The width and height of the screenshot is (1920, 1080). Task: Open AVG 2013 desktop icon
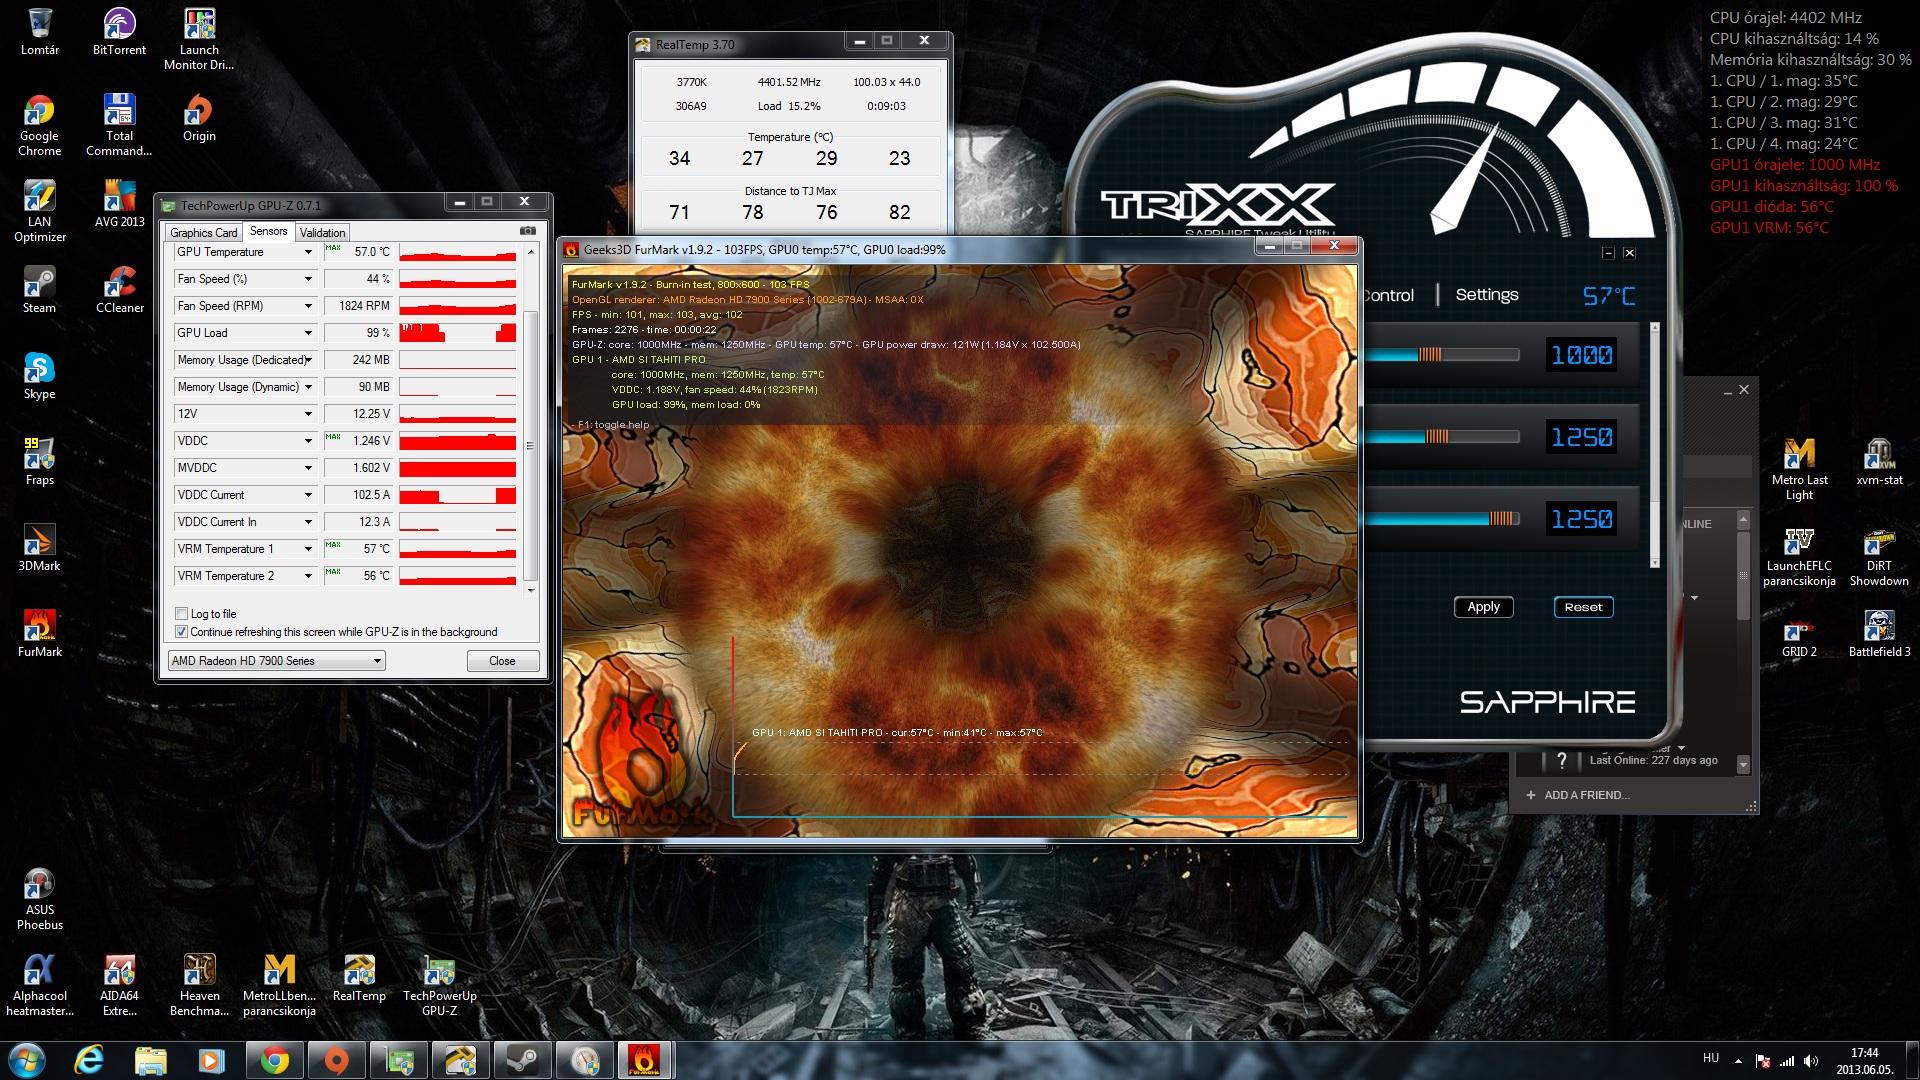click(120, 202)
